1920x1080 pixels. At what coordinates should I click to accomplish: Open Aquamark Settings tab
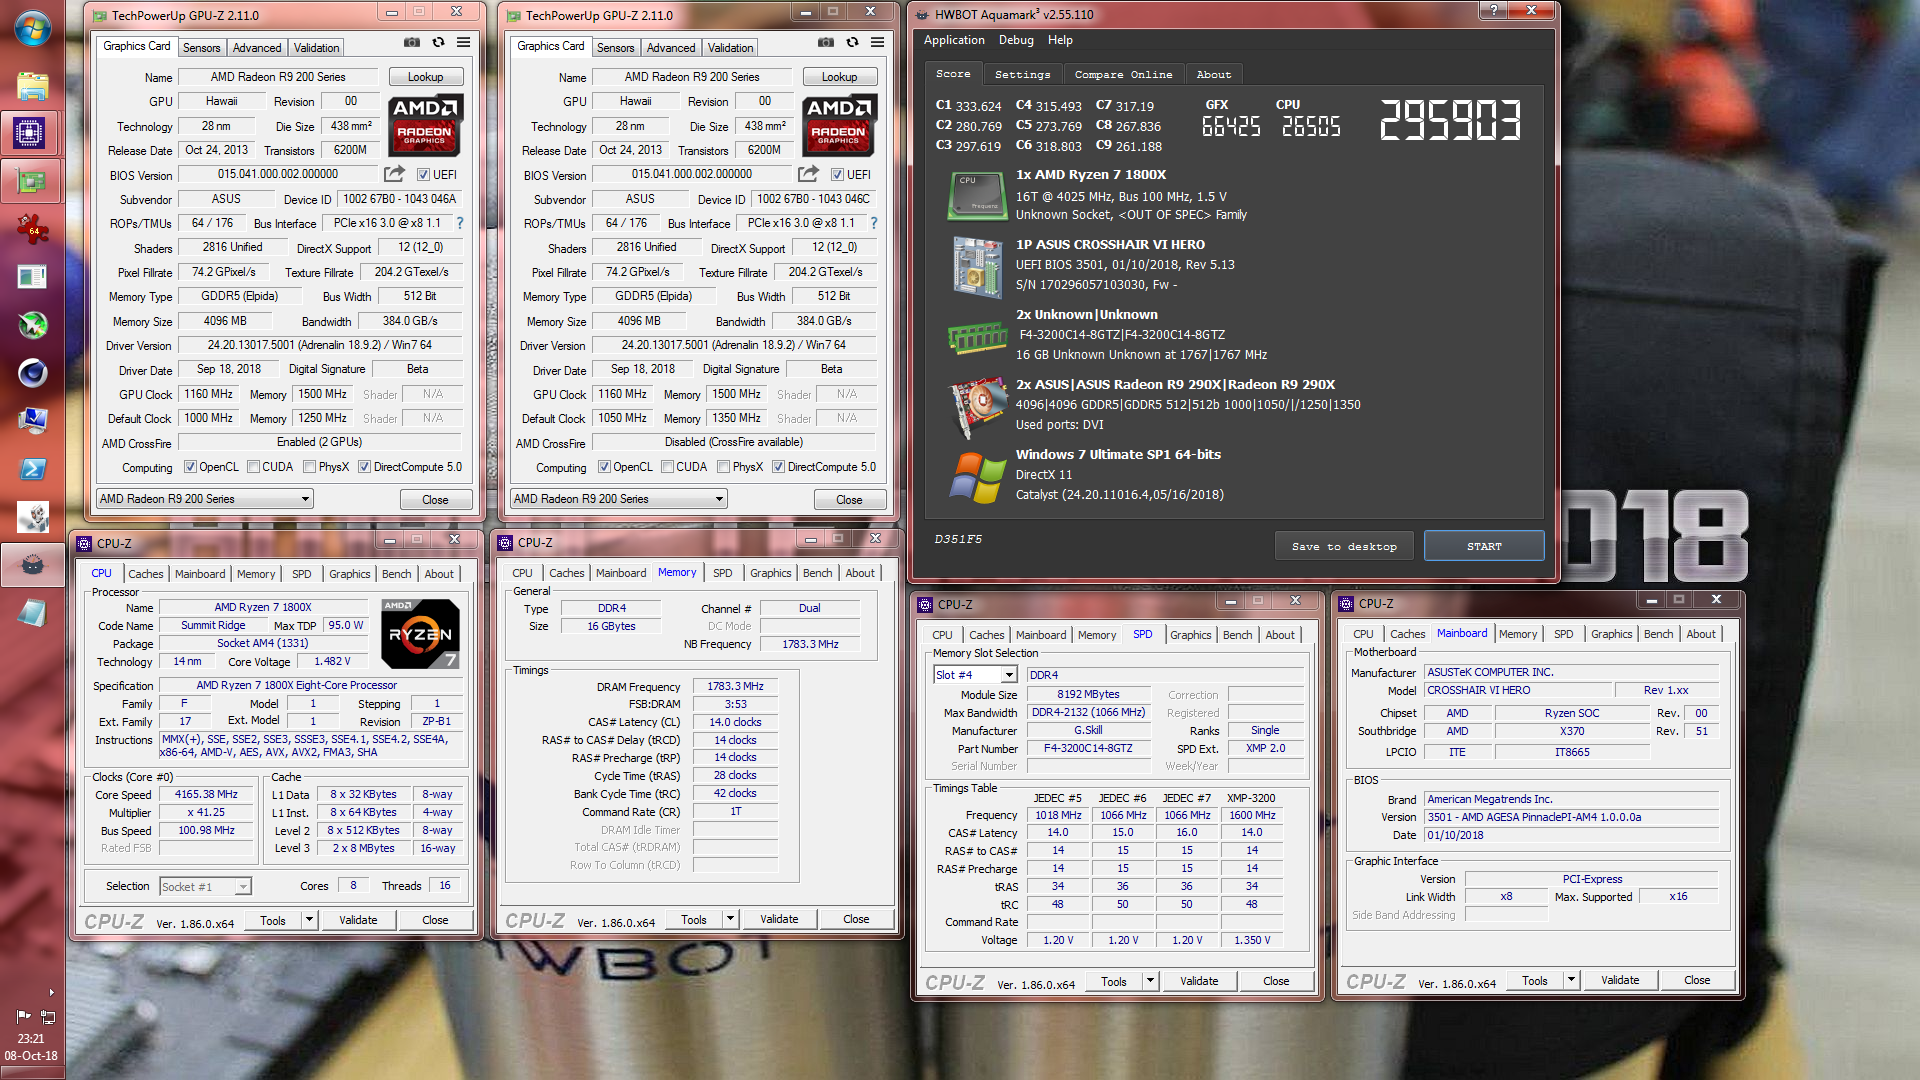1022,75
